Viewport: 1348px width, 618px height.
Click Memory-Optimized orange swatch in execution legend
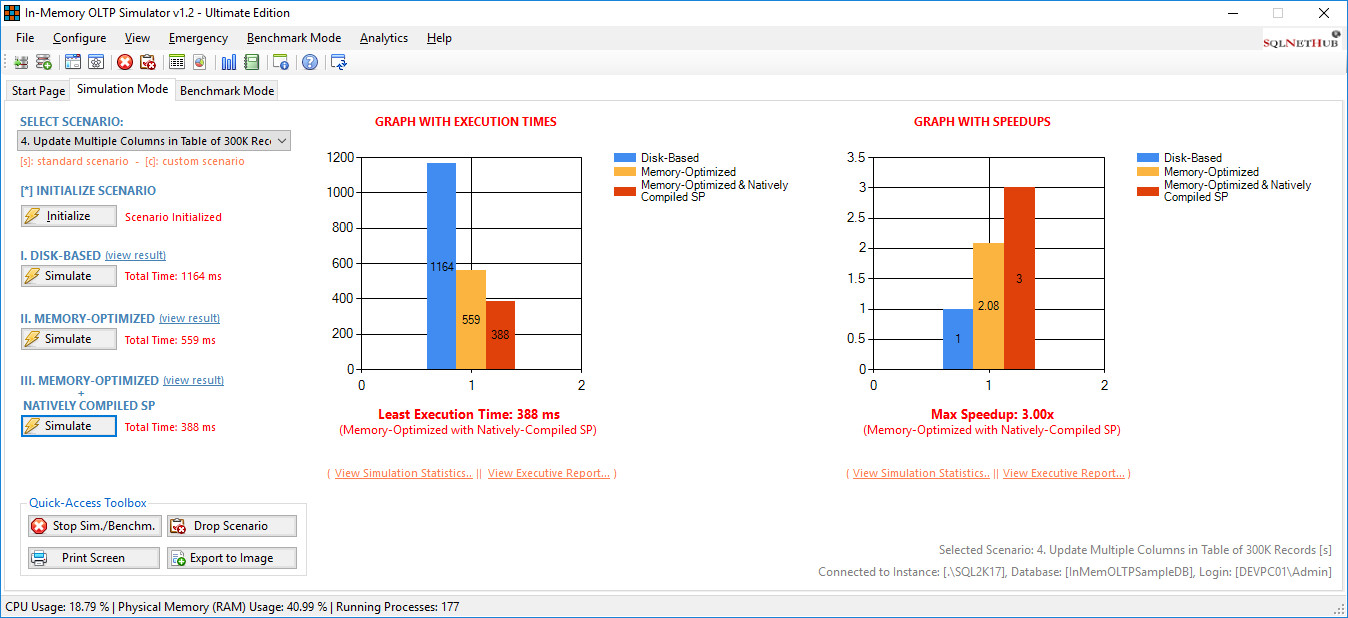click(x=625, y=172)
